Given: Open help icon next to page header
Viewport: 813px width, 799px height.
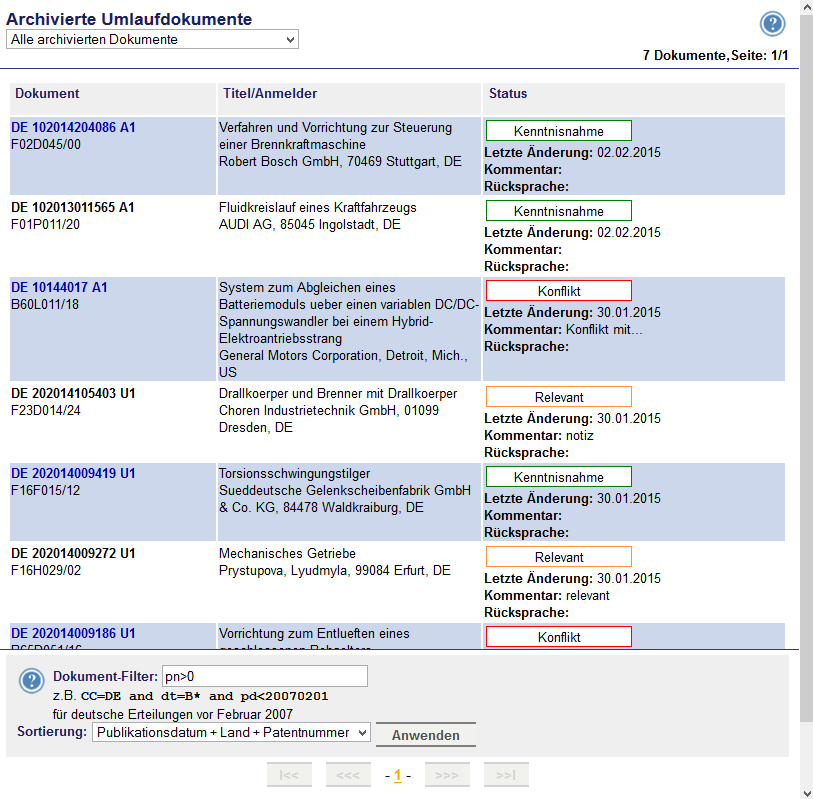Looking at the screenshot, I should tap(772, 24).
